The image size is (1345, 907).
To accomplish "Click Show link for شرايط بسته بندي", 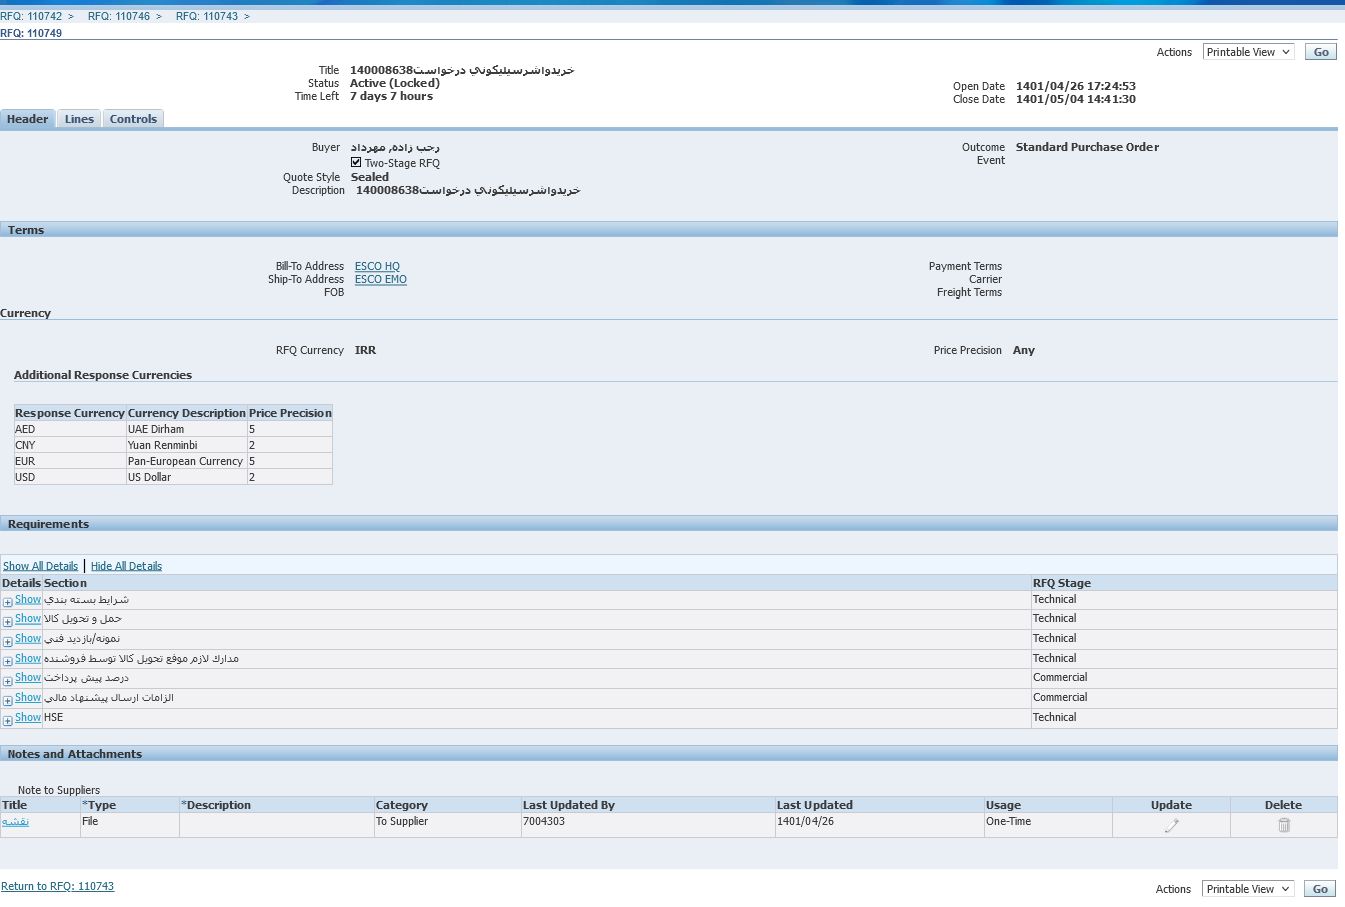I will point(28,599).
